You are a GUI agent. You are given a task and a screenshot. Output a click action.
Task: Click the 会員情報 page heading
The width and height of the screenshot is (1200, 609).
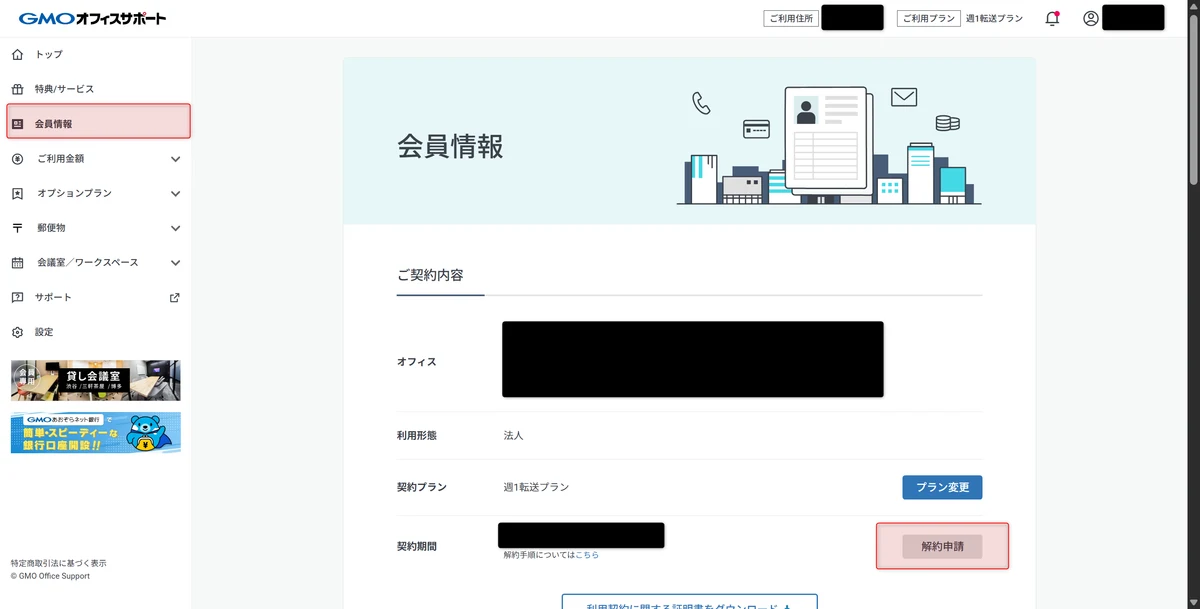(451, 146)
